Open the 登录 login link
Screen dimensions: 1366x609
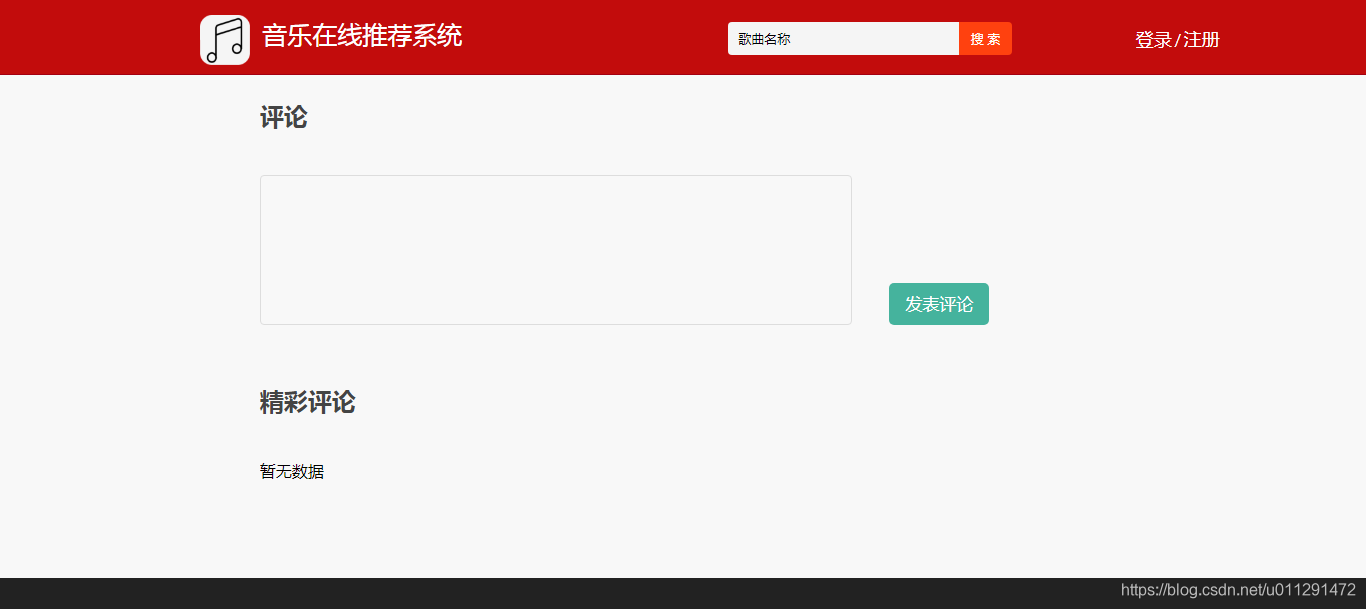pos(1151,39)
